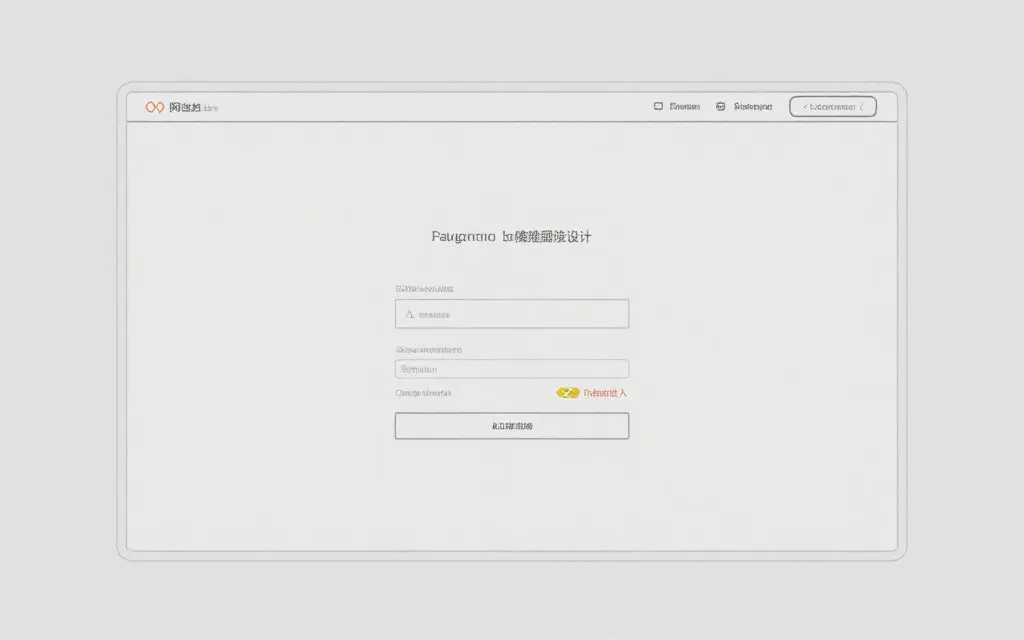Click the rounded outlined button in the top-right corner
Viewport: 1024px width, 640px height.
tap(831, 106)
